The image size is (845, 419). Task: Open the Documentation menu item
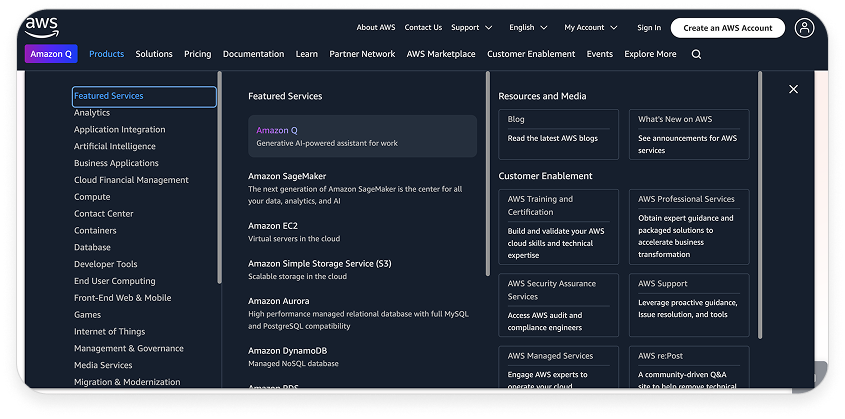[x=253, y=54]
